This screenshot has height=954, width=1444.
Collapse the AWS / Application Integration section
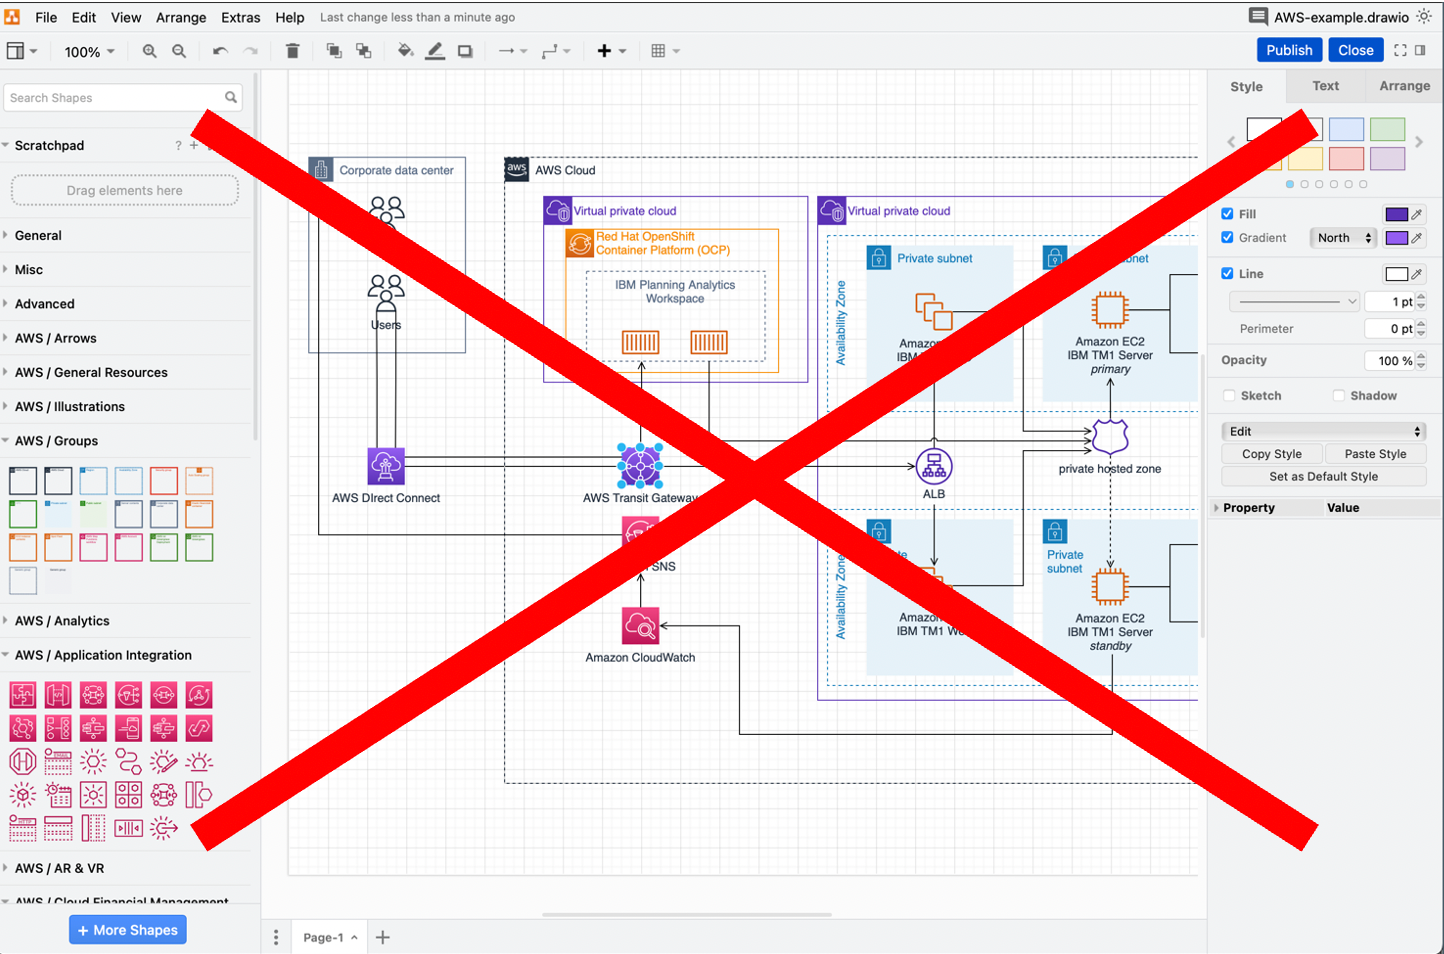104,655
